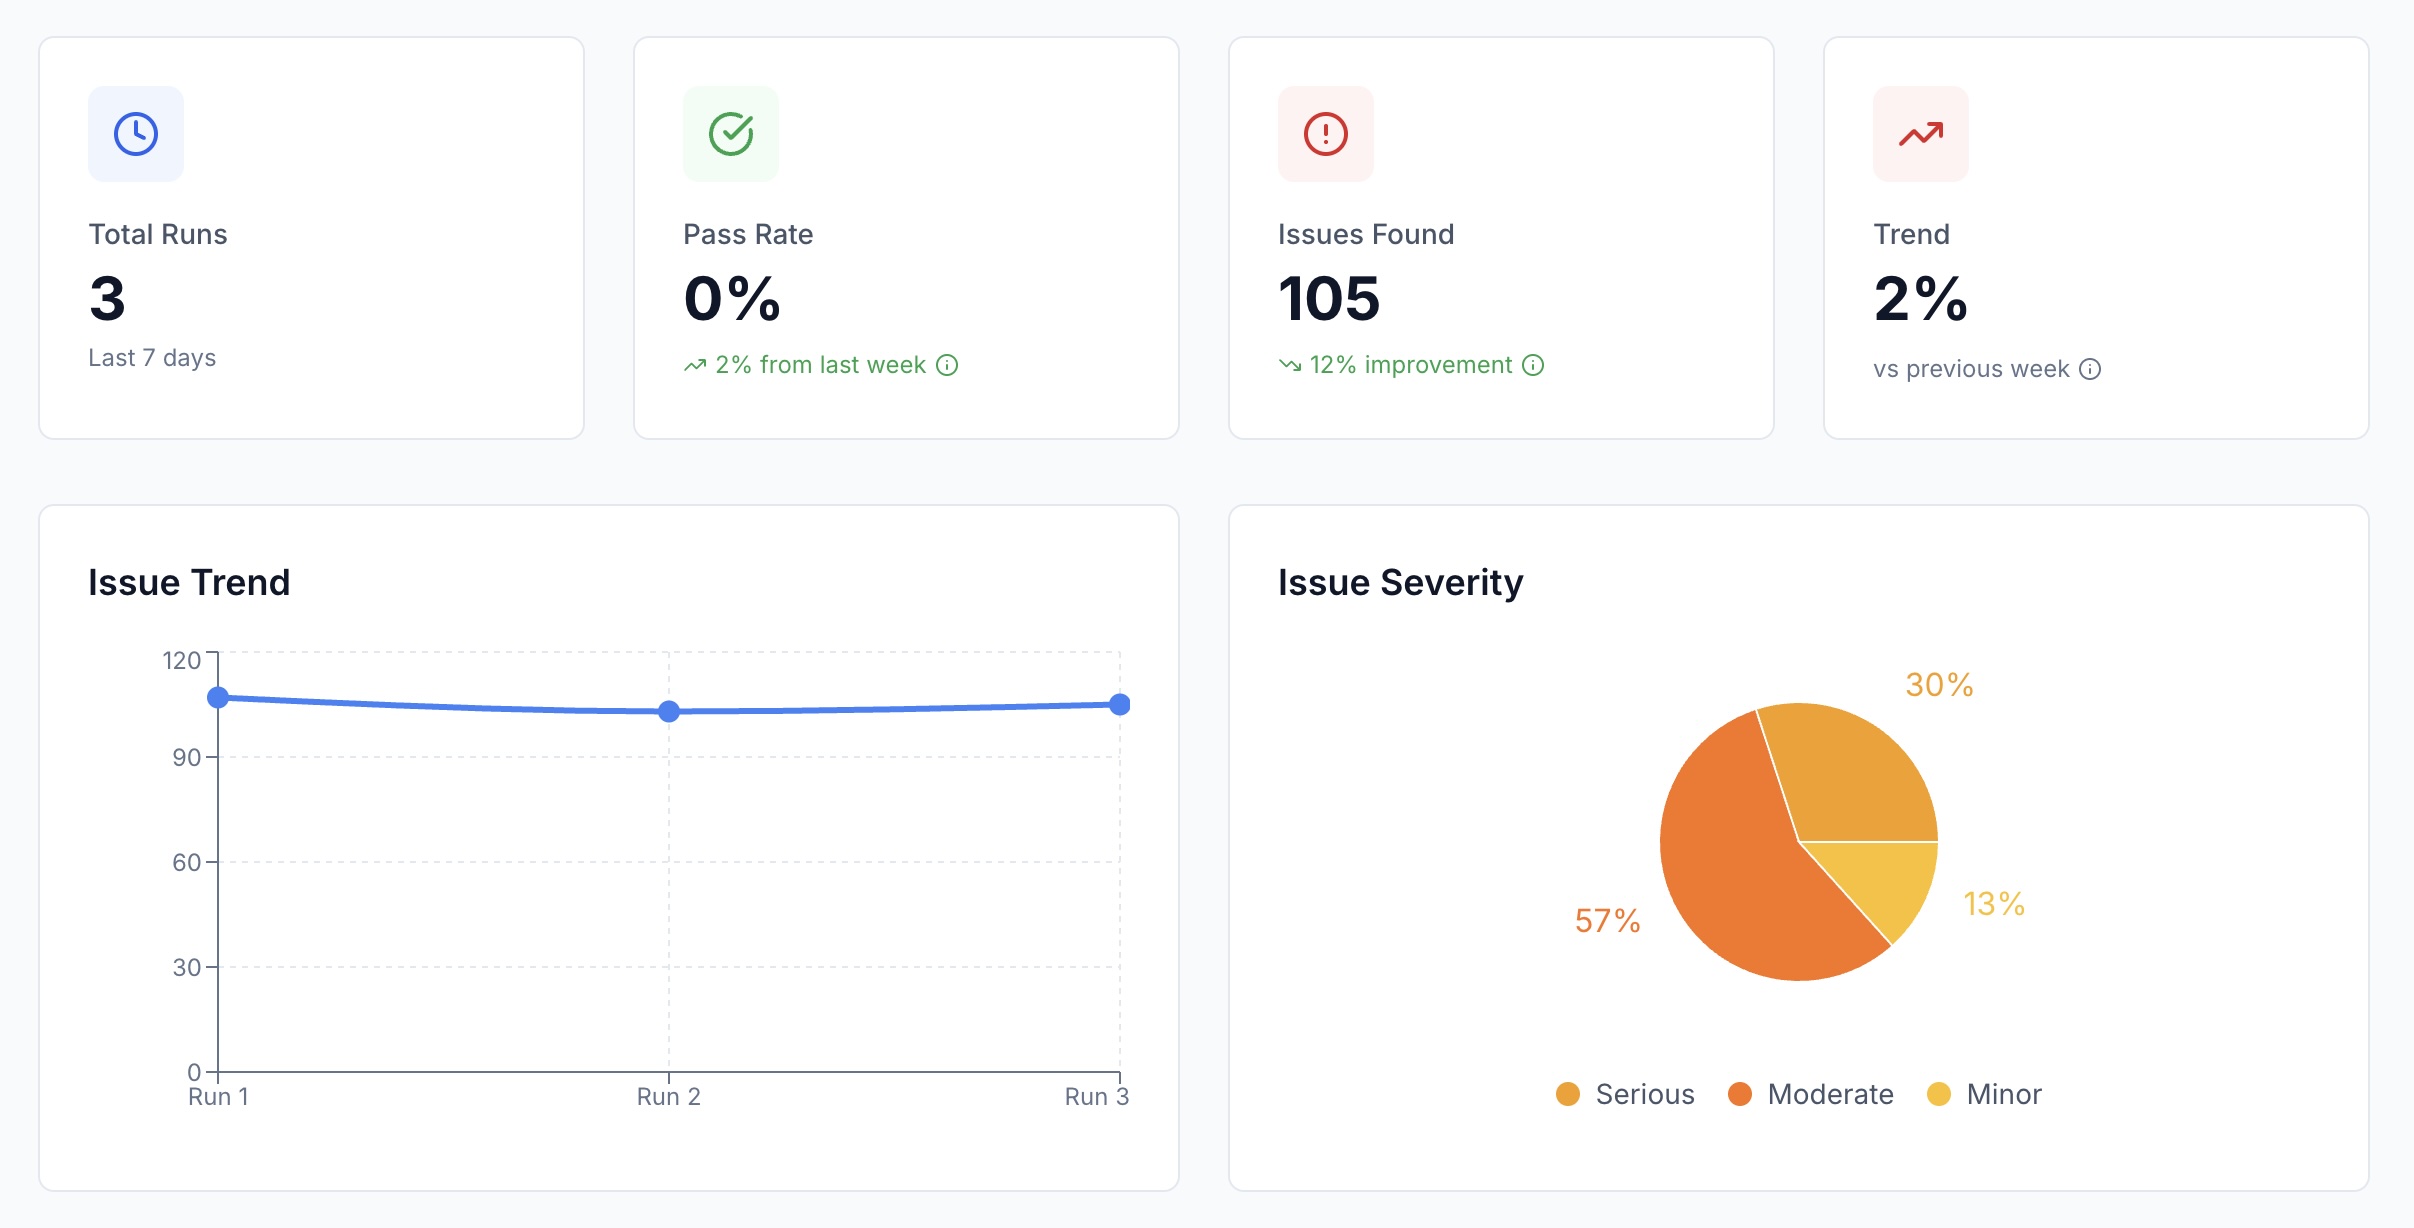Image resolution: width=2414 pixels, height=1228 pixels.
Task: Expand details on the Total Runs card
Action: 310,236
